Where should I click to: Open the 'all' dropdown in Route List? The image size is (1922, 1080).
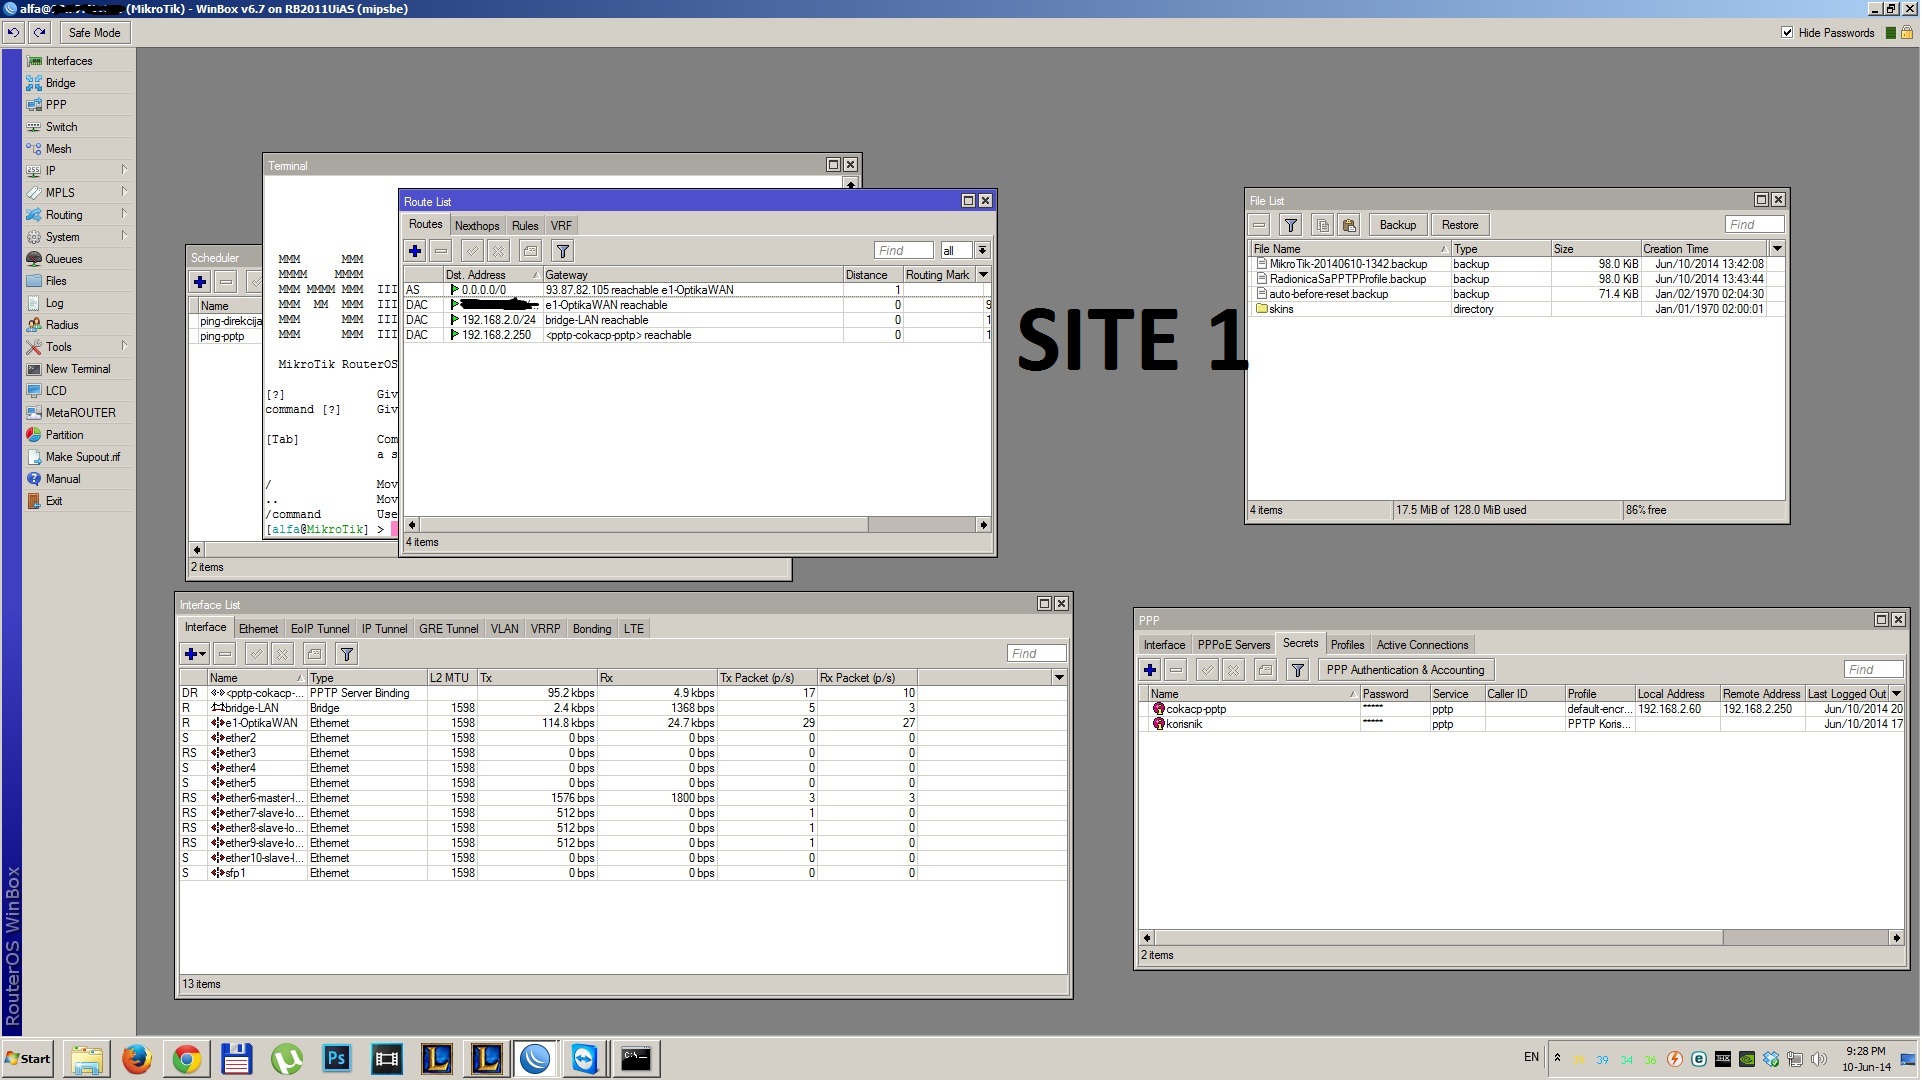click(x=982, y=251)
